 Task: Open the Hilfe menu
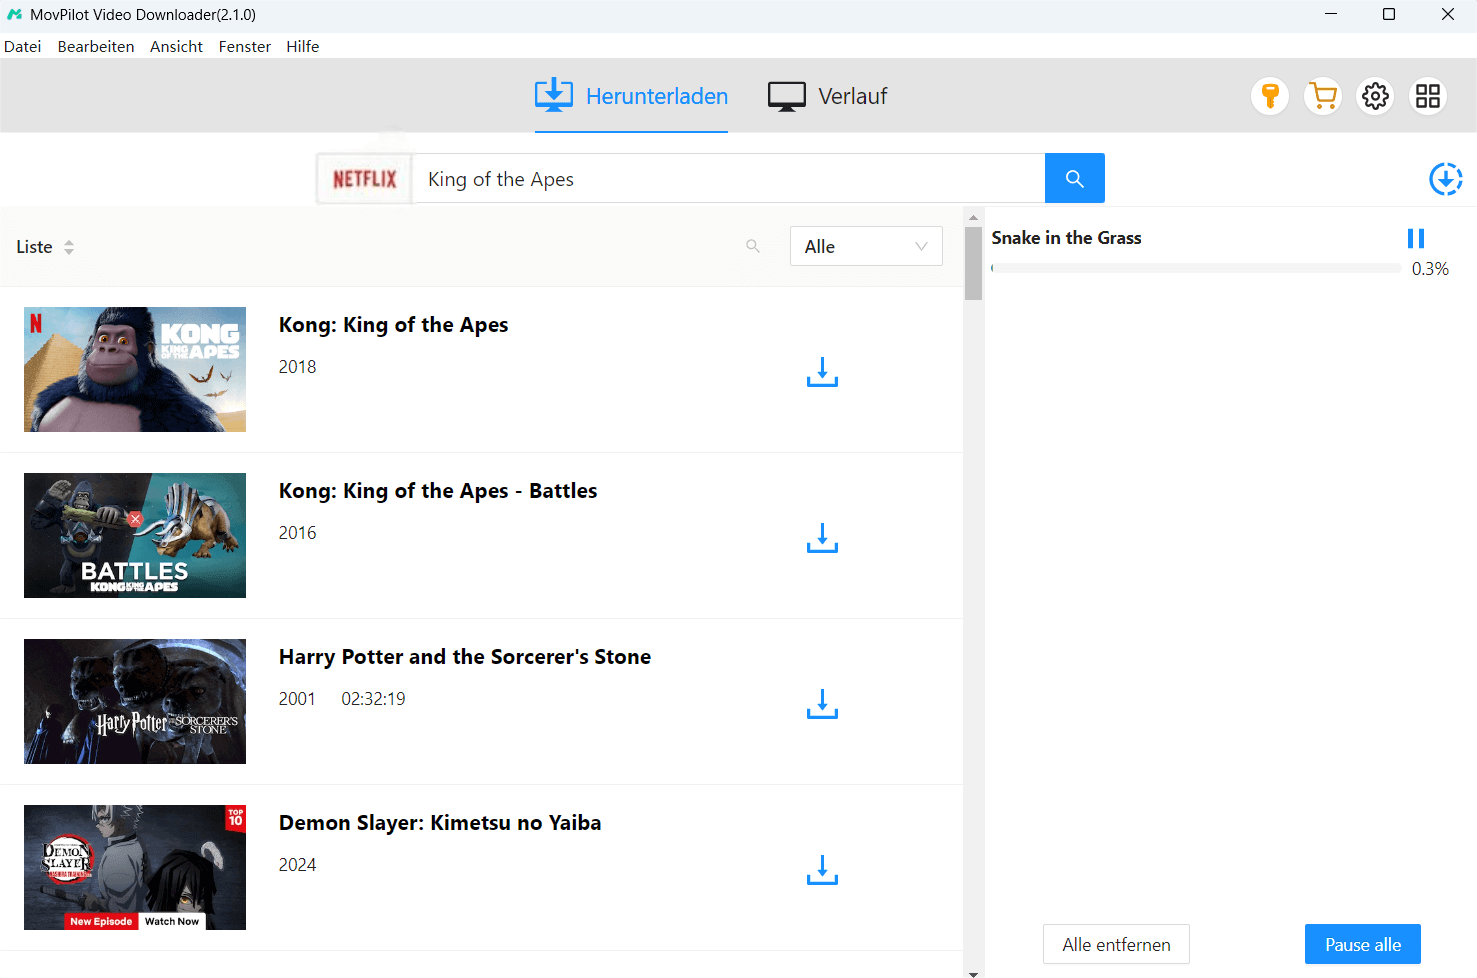click(x=303, y=46)
